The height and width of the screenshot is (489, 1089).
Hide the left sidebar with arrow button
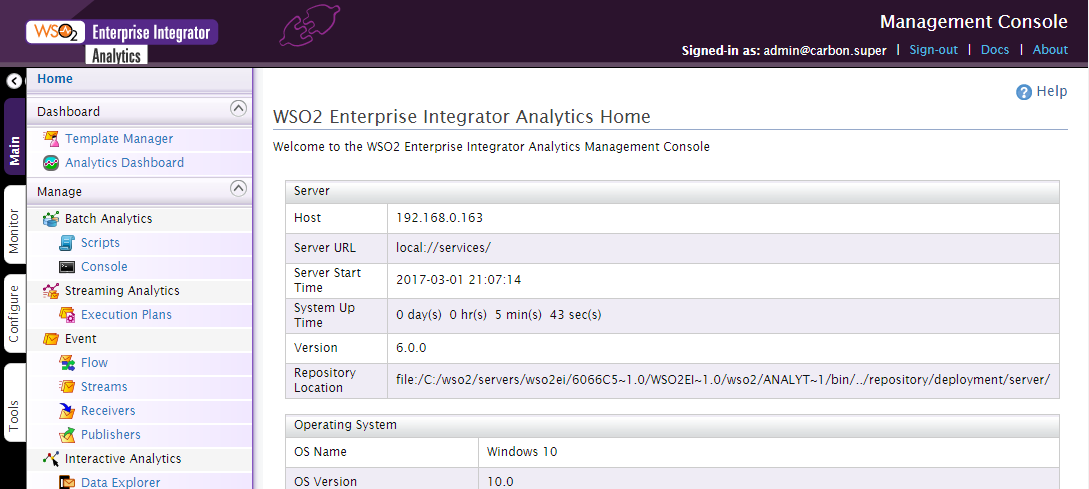click(x=14, y=81)
